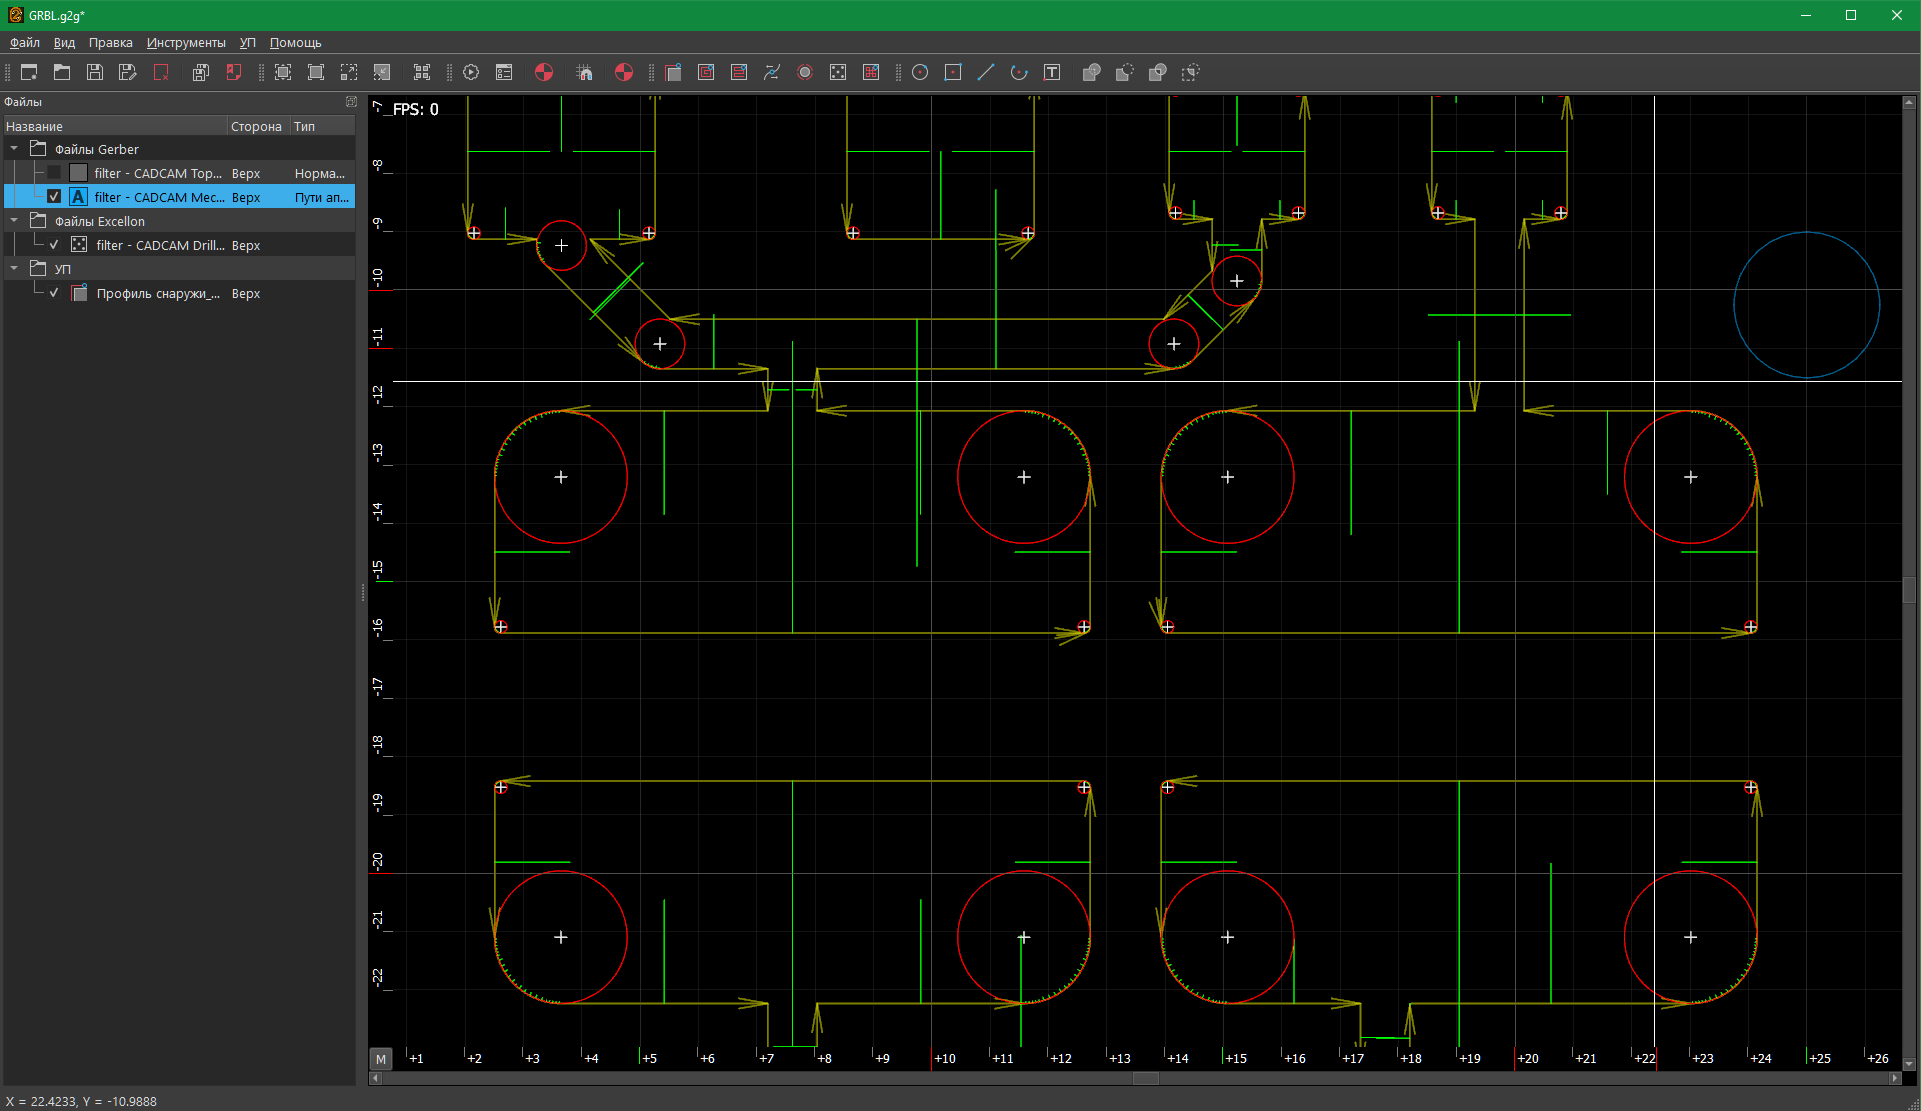Click the Save floppy disk icon
1921x1111 pixels.
click(x=95, y=72)
